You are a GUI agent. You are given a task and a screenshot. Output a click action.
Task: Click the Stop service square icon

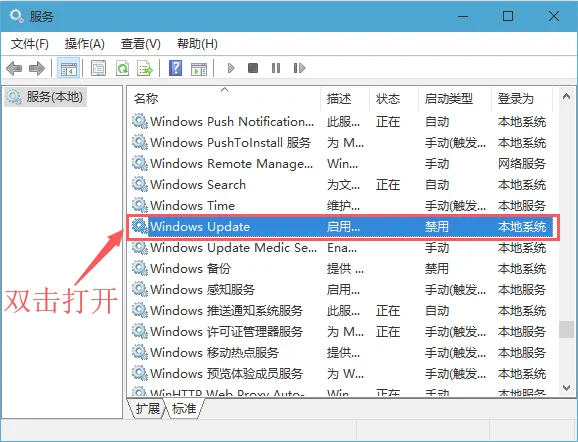coord(253,68)
